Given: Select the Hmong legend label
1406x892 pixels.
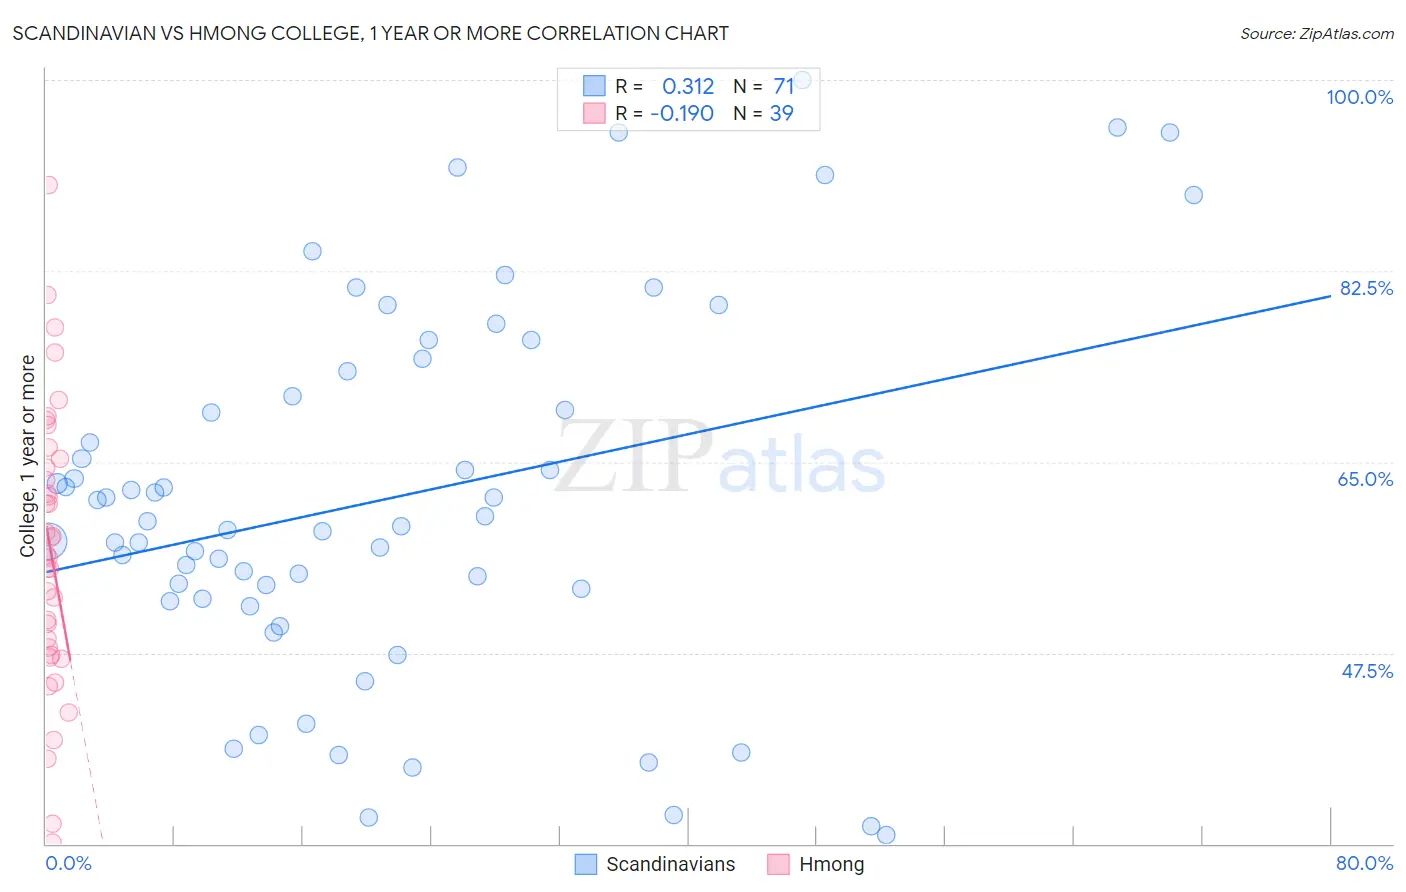Looking at the screenshot, I should point(831,864).
